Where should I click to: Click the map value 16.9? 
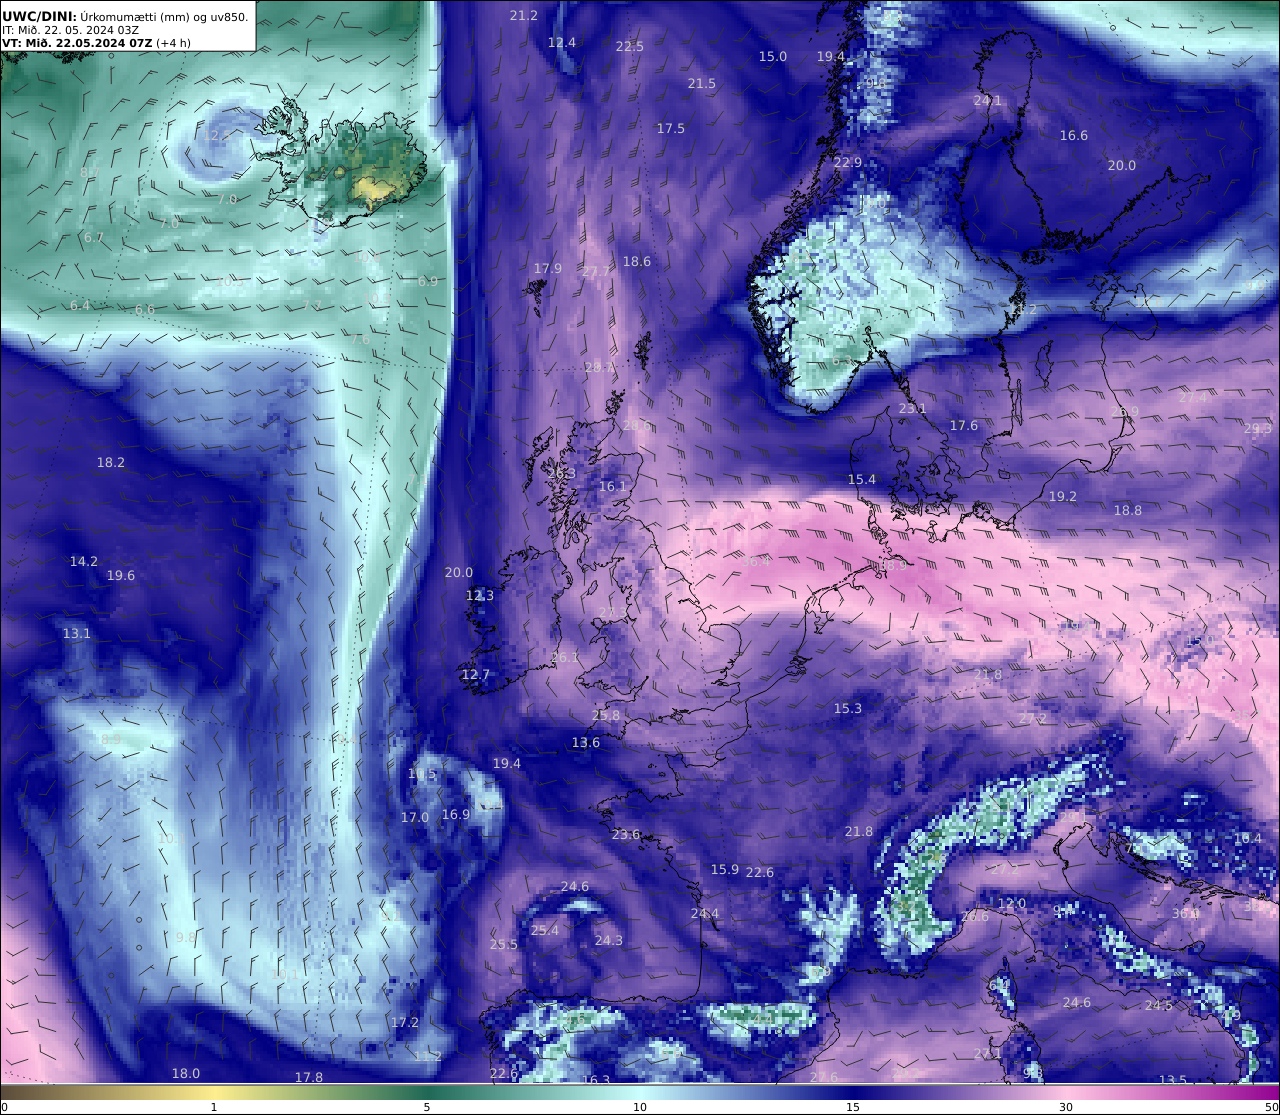(456, 814)
